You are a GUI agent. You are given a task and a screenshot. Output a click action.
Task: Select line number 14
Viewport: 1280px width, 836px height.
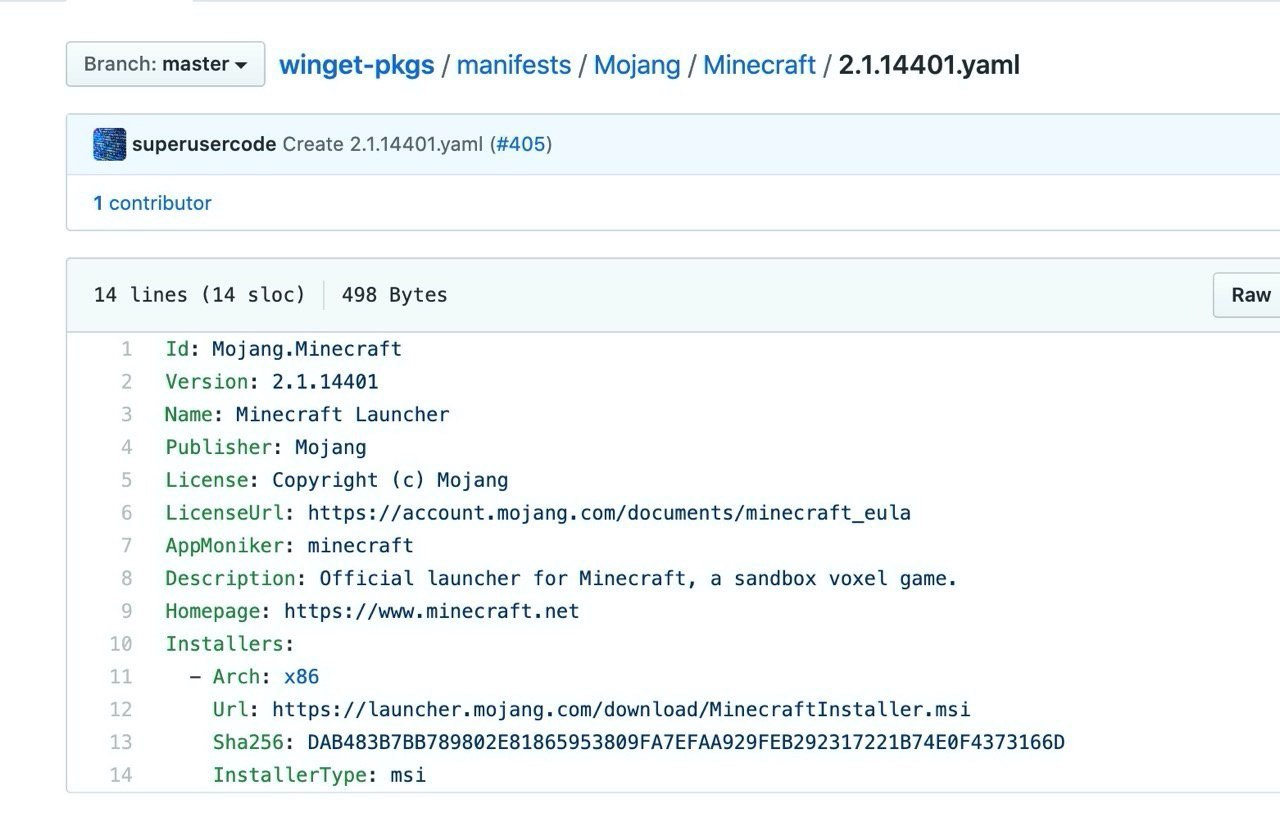click(121, 775)
